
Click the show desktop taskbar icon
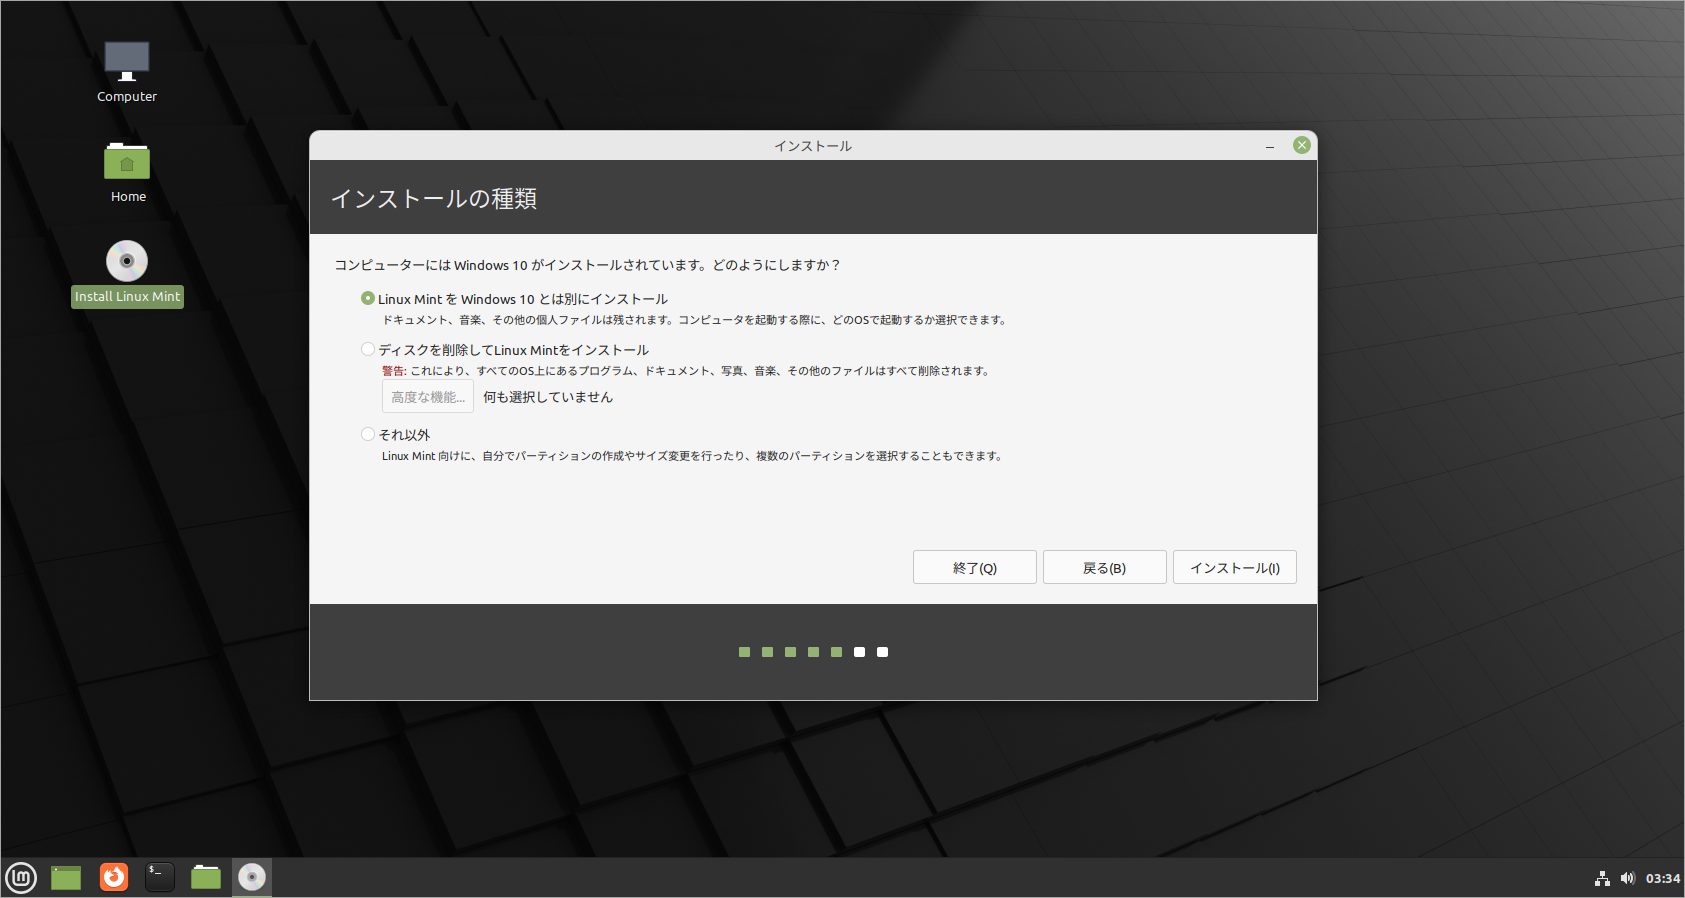coord(66,878)
